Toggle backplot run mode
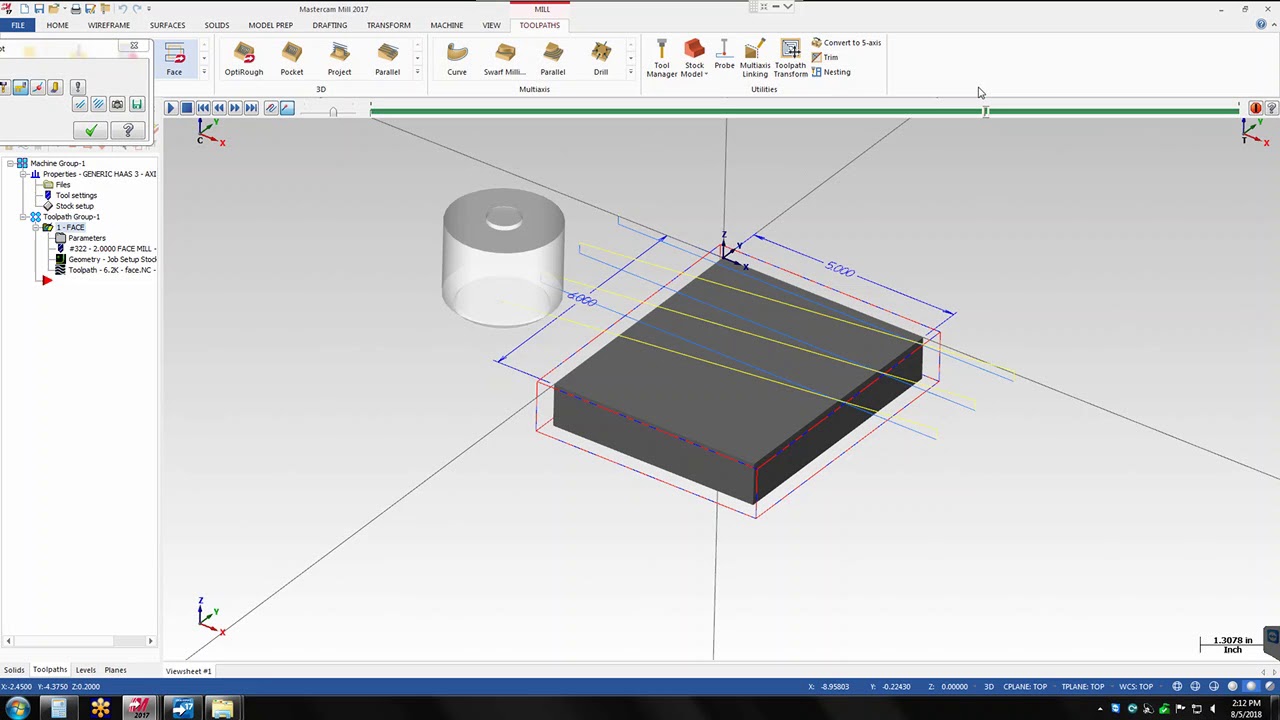 point(287,108)
